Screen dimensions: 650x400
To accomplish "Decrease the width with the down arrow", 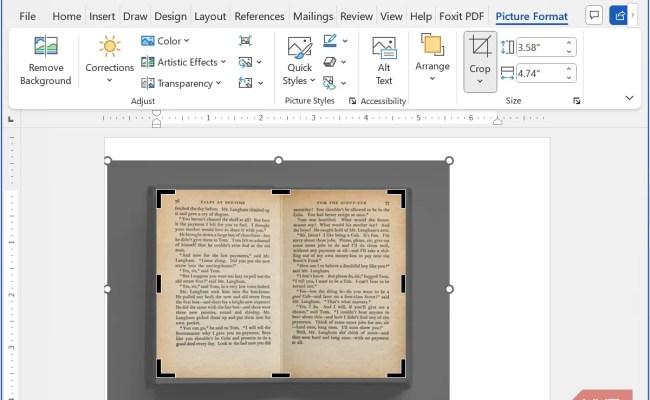I will pos(569,78).
